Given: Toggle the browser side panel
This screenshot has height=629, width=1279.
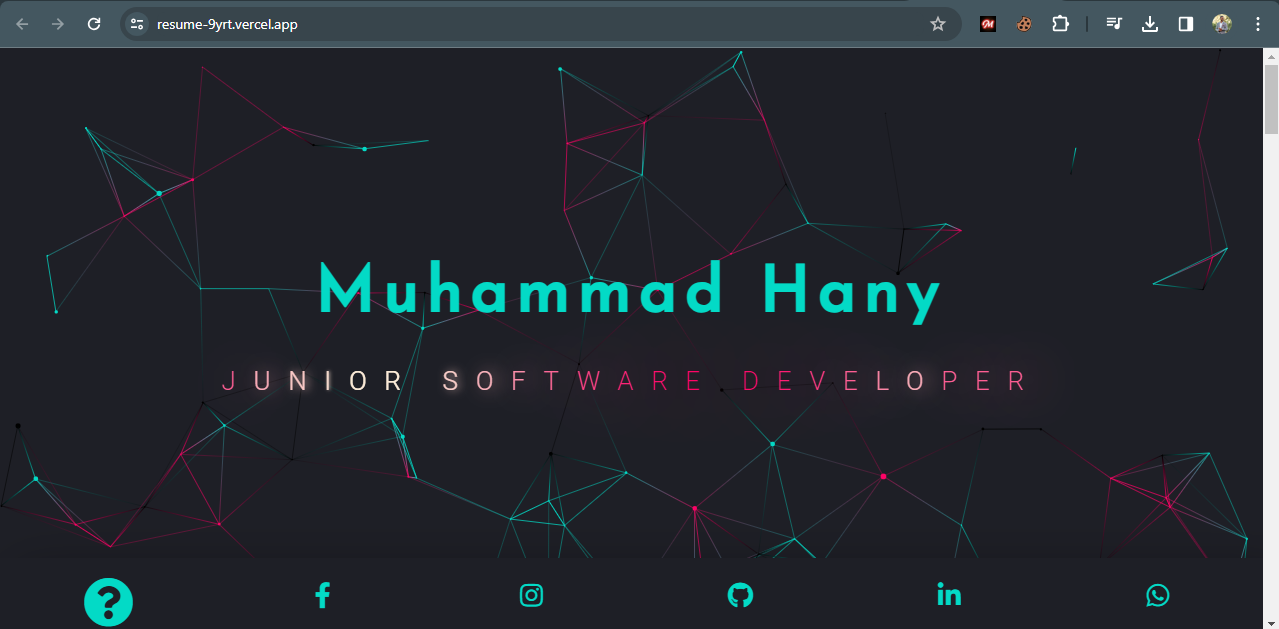Looking at the screenshot, I should click(1186, 24).
